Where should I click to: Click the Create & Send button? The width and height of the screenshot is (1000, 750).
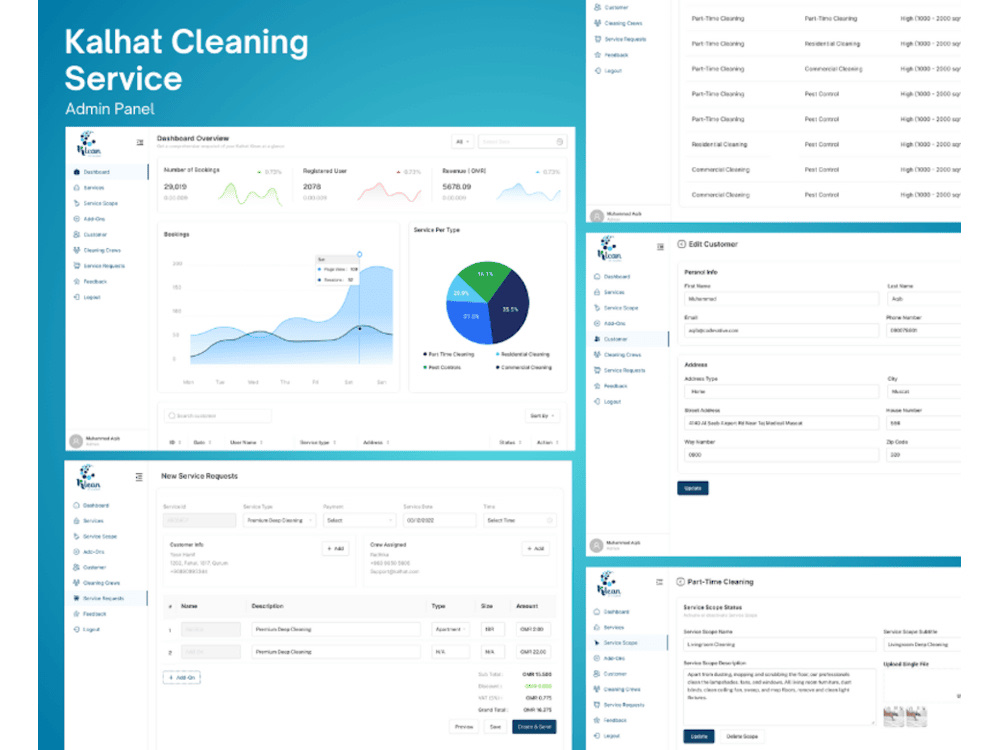[534, 726]
